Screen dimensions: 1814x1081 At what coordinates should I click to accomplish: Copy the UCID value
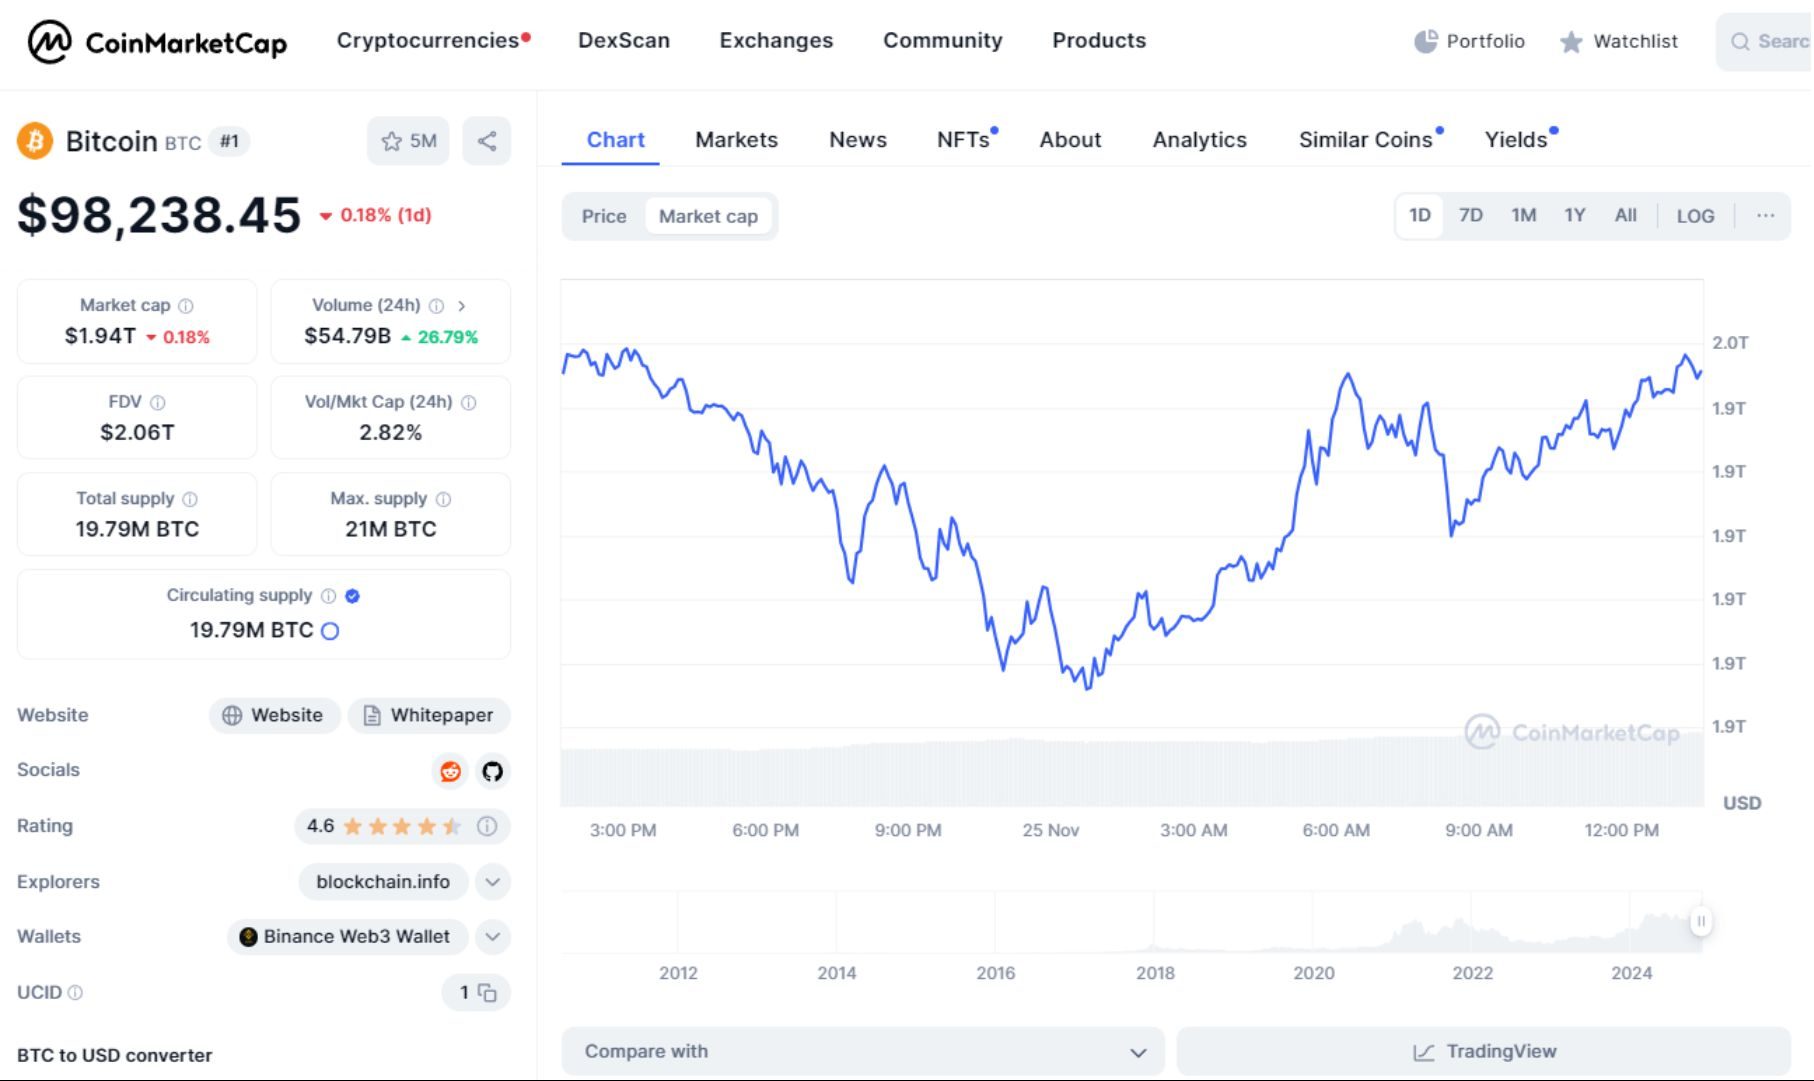click(x=487, y=992)
